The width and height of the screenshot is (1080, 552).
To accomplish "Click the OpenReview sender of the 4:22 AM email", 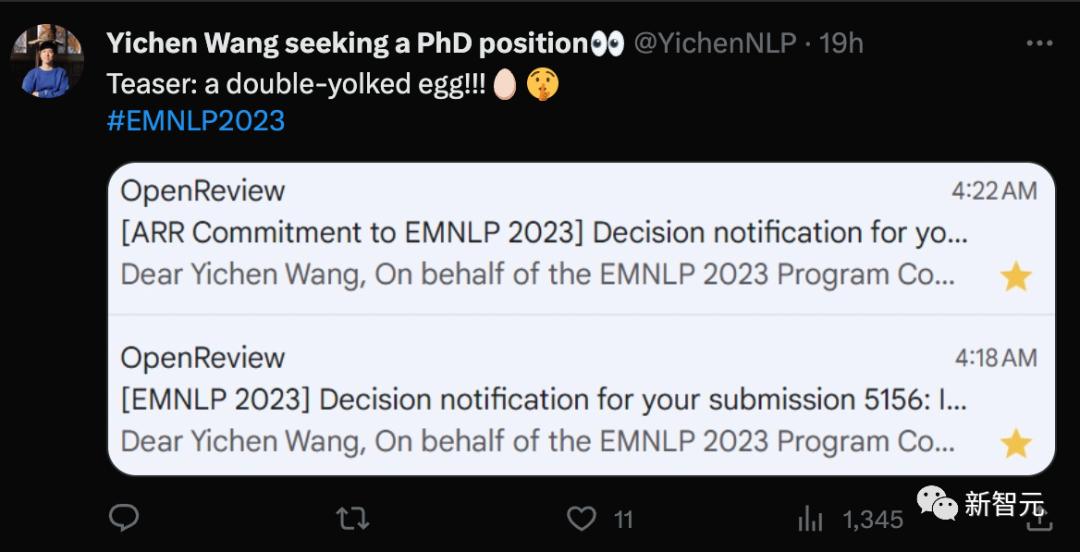I will pos(203,191).
